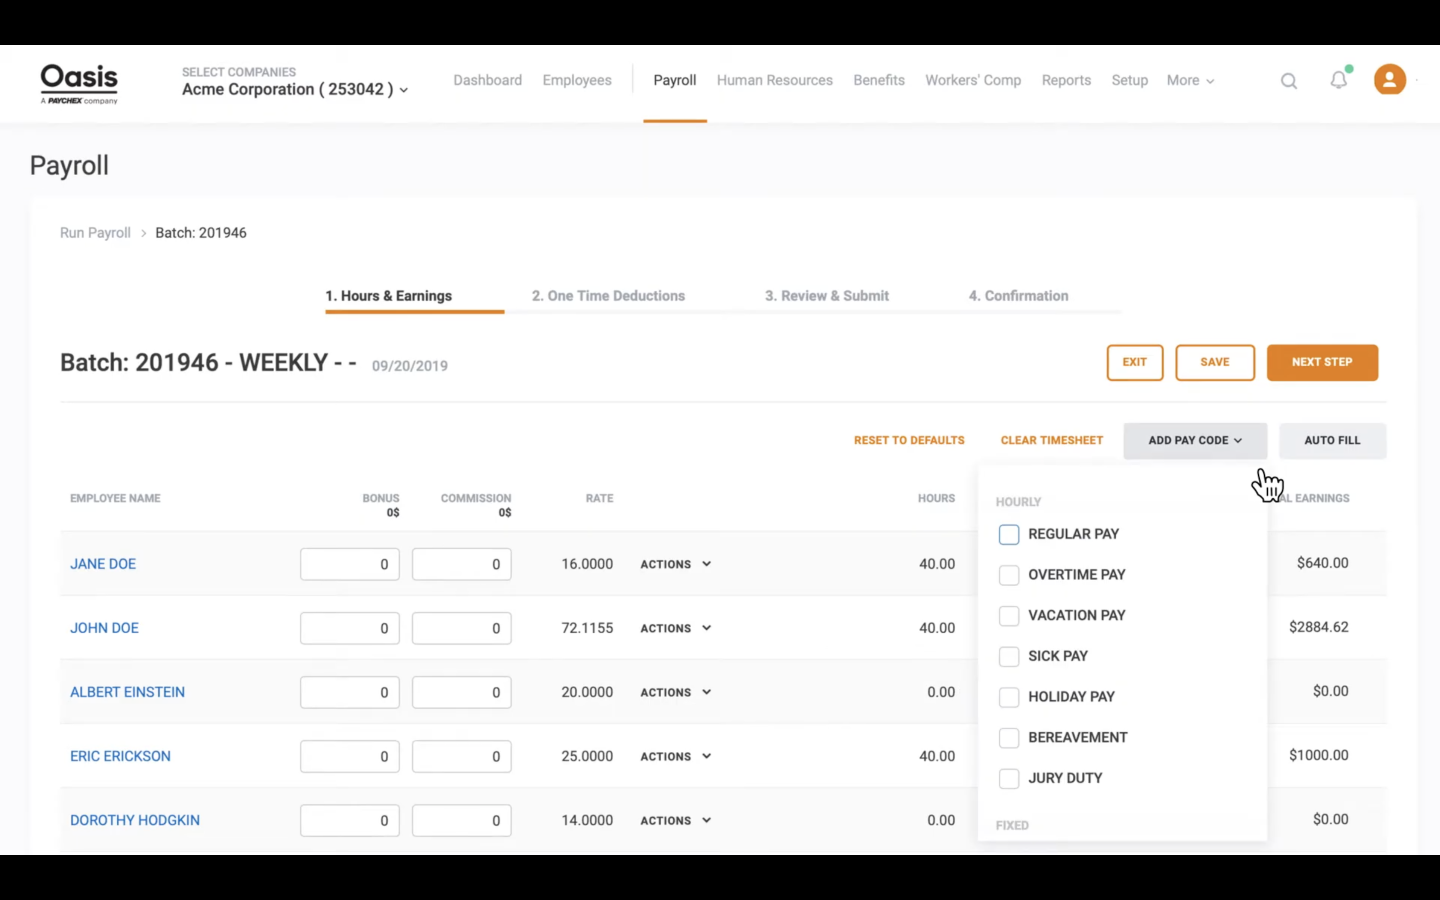Viewport: 1440px width, 900px height.
Task: Open the Employees menu item
Action: pos(577,81)
